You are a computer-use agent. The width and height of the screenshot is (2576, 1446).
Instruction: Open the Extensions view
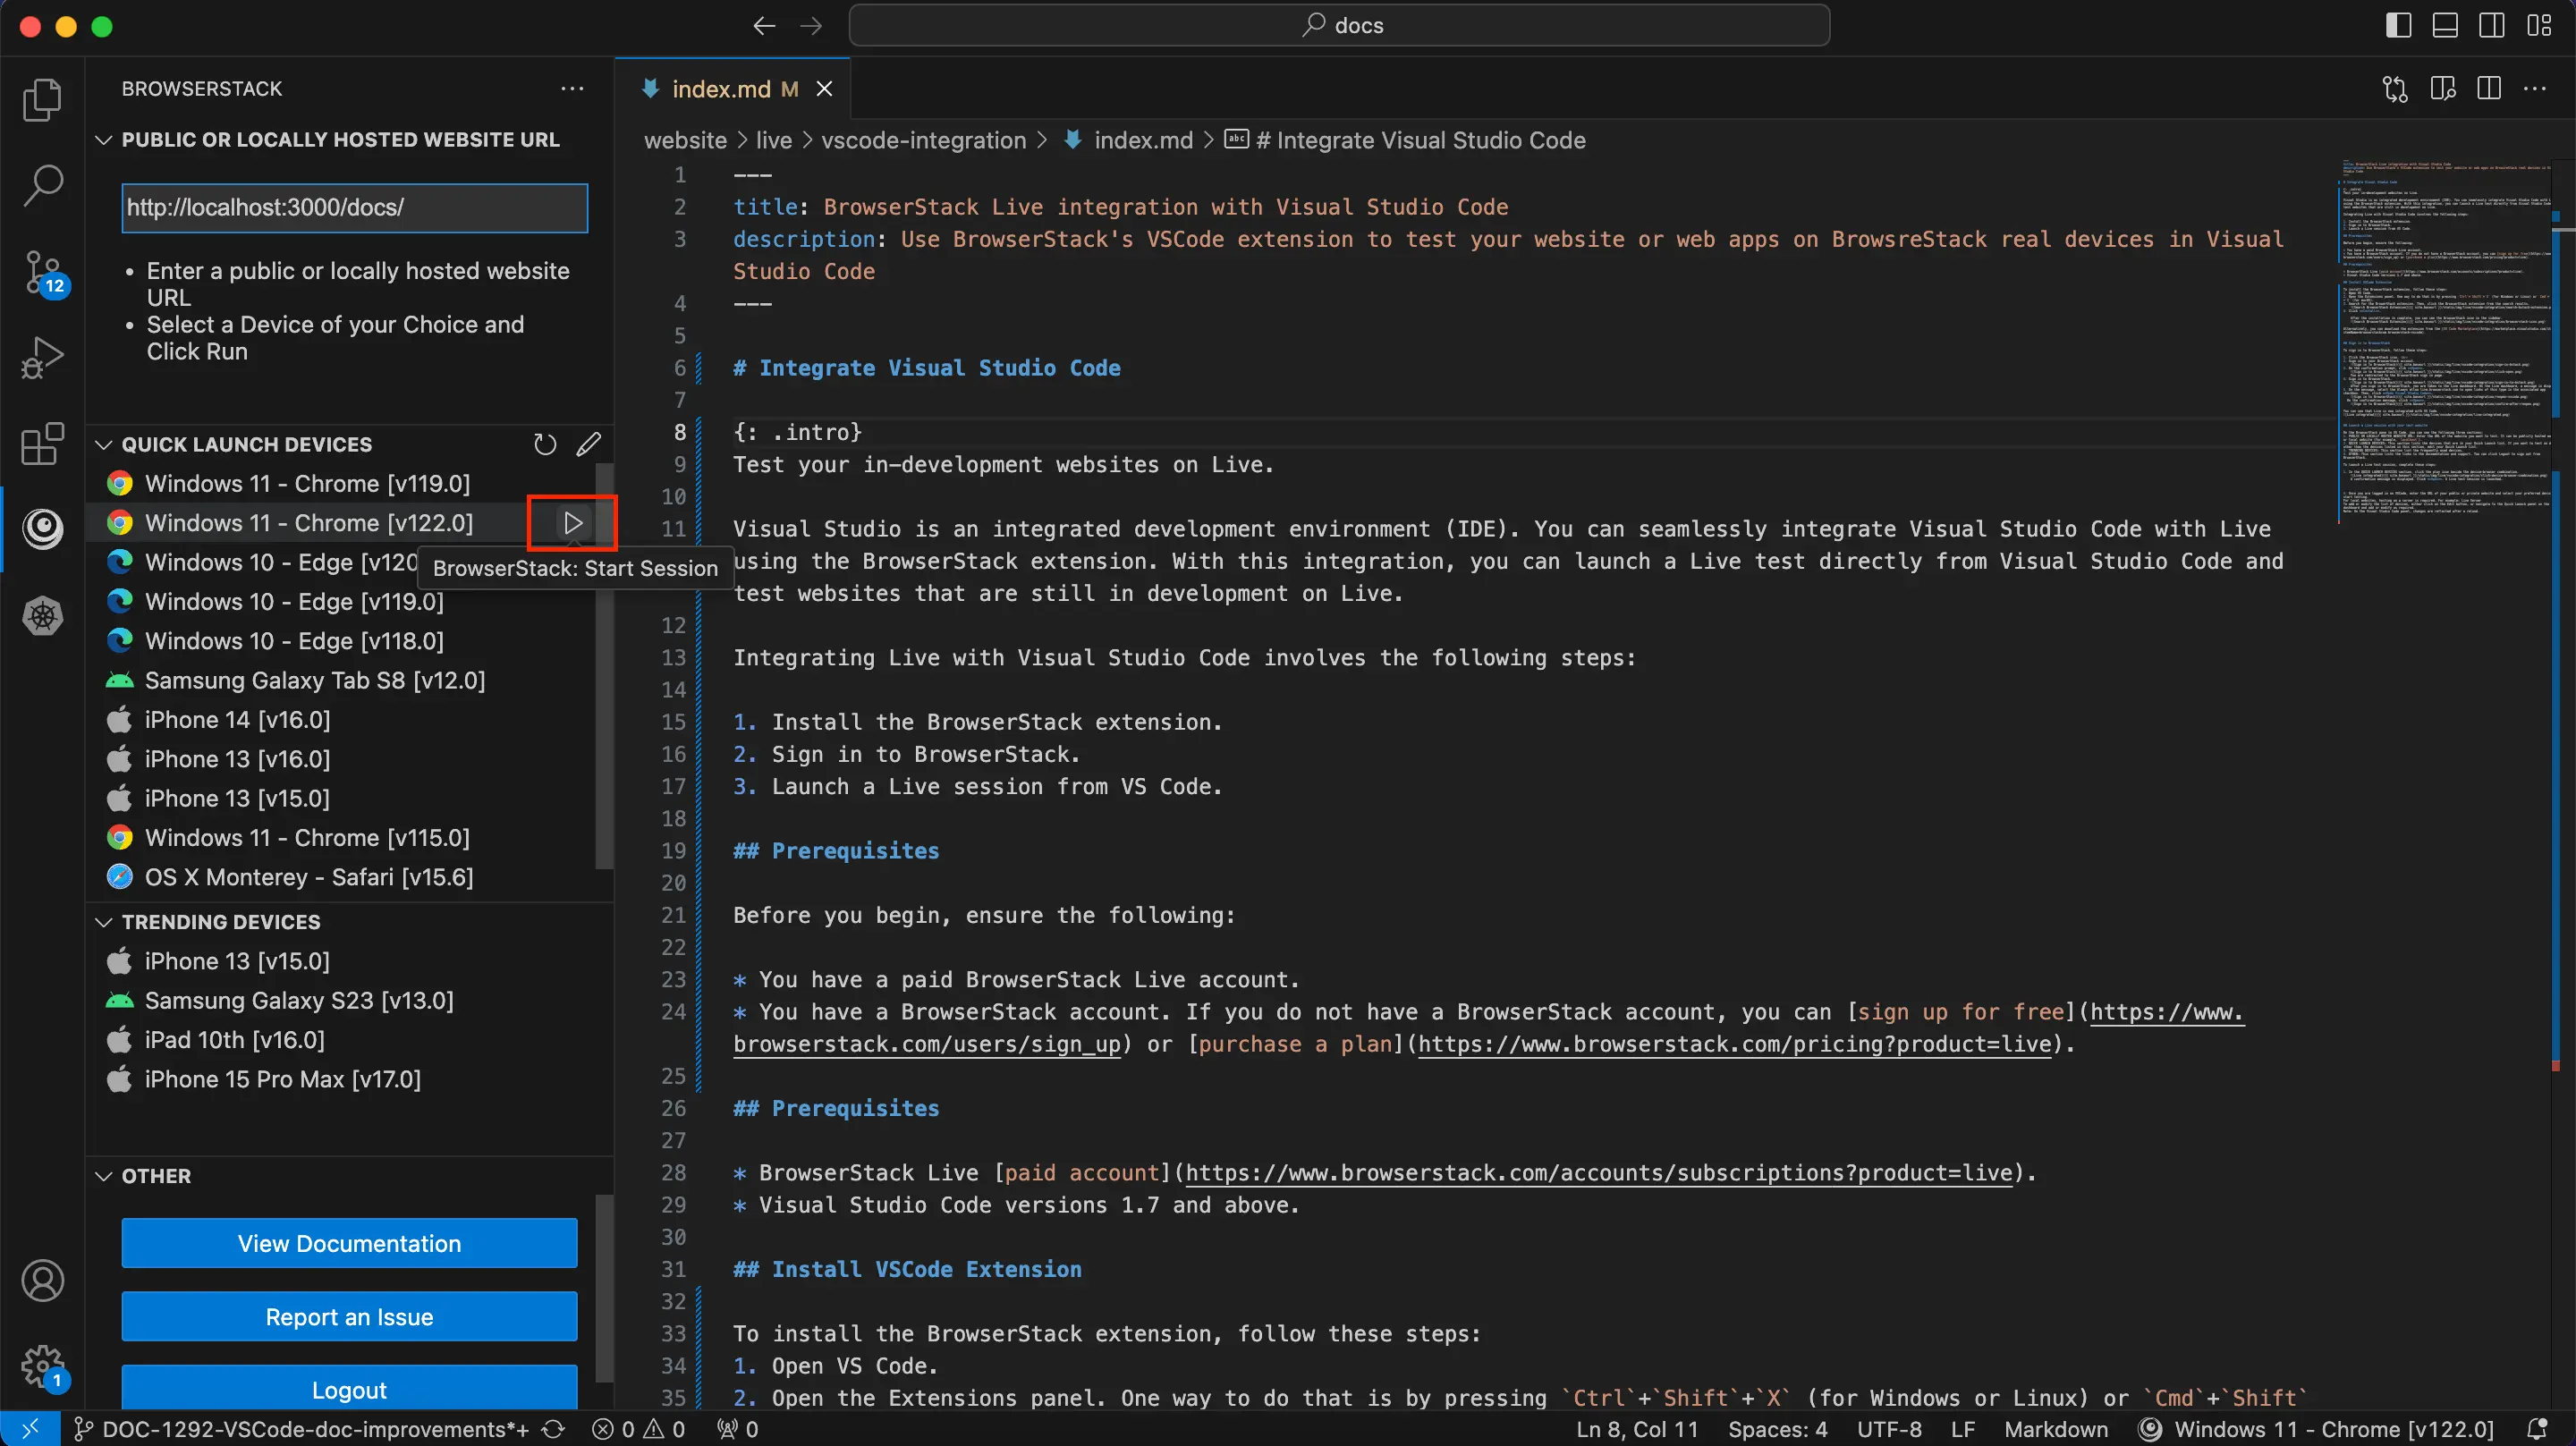[42, 443]
